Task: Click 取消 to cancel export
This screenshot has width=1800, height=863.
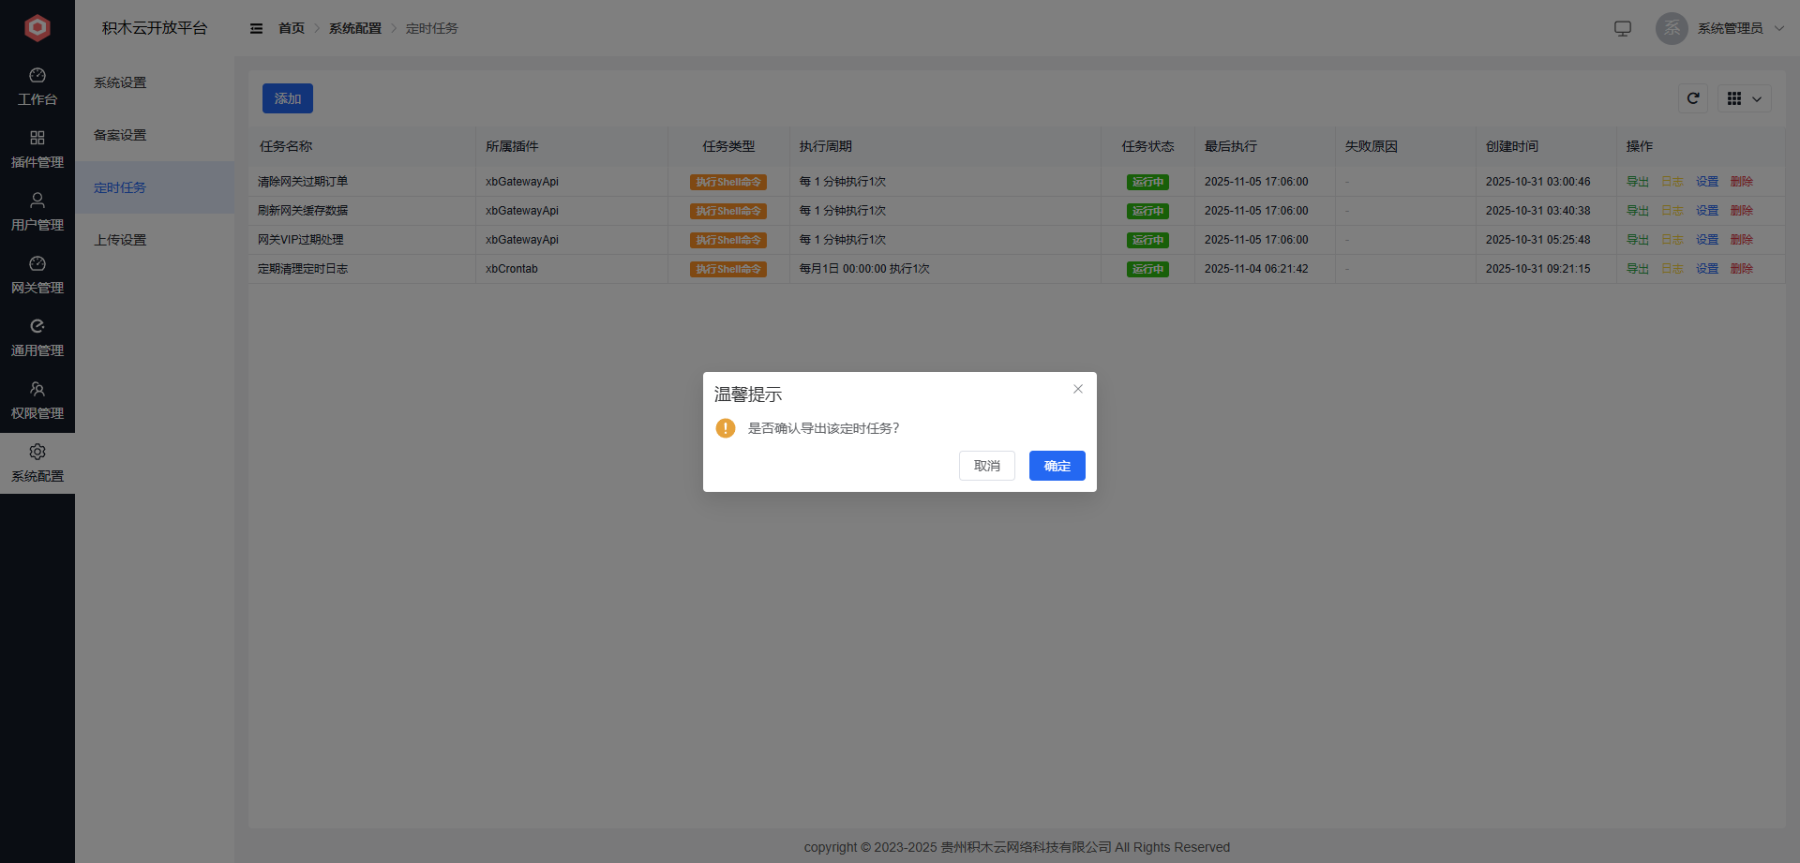Action: tap(986, 466)
